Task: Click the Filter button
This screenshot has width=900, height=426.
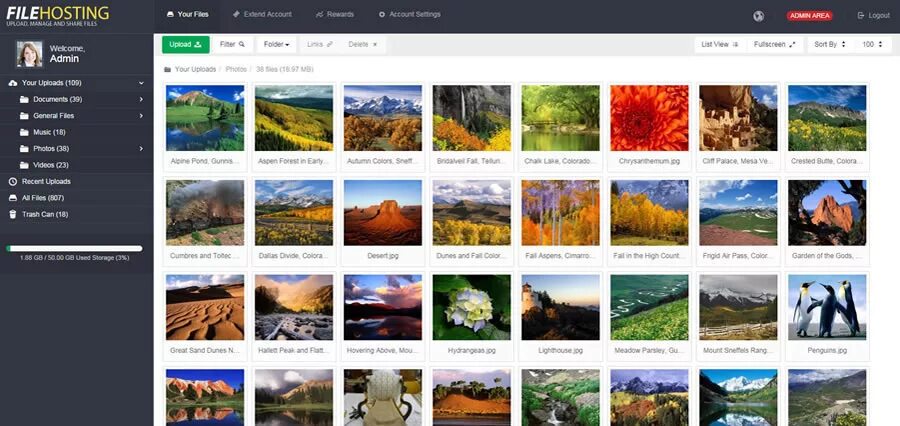Action: 232,44
